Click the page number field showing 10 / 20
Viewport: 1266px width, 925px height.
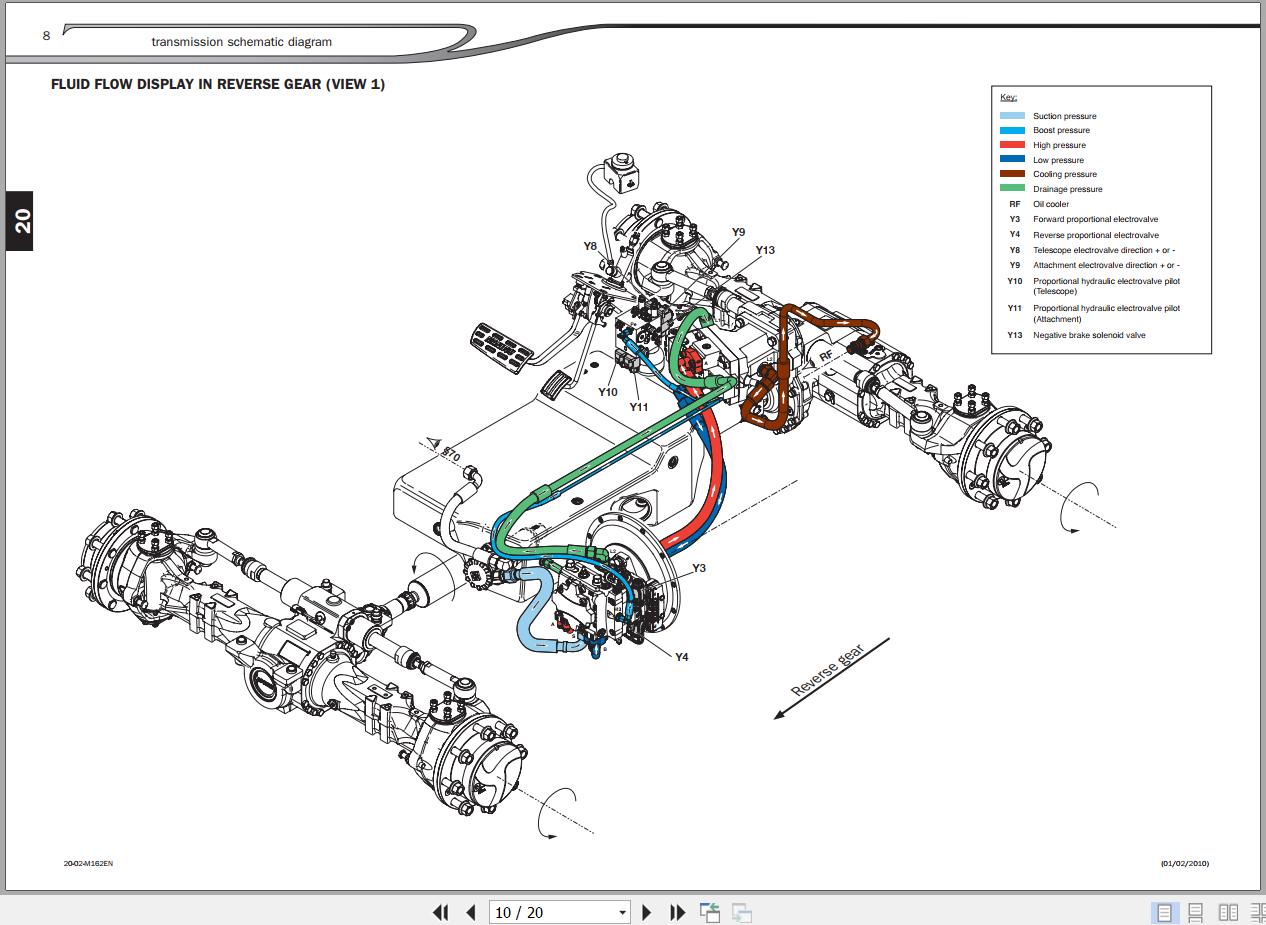click(552, 912)
